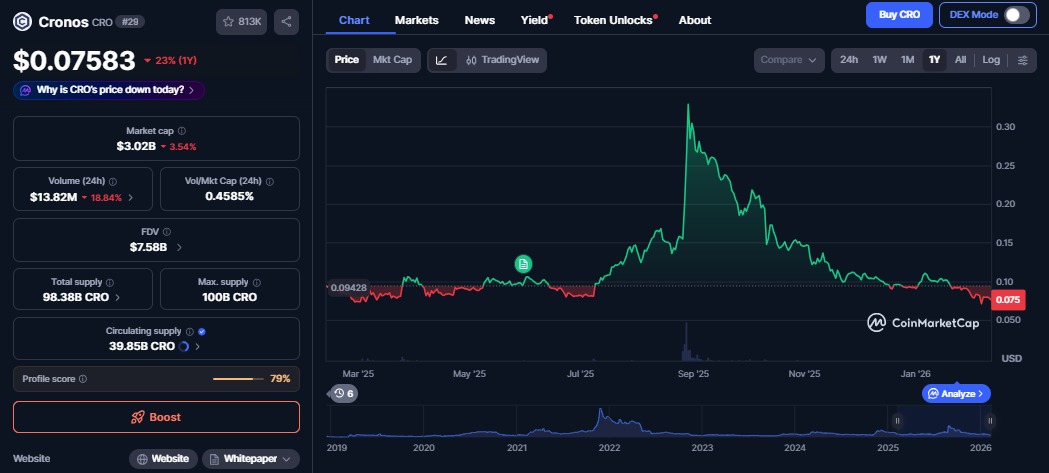
Task: Click the green document event marker on chart
Action: click(x=523, y=264)
